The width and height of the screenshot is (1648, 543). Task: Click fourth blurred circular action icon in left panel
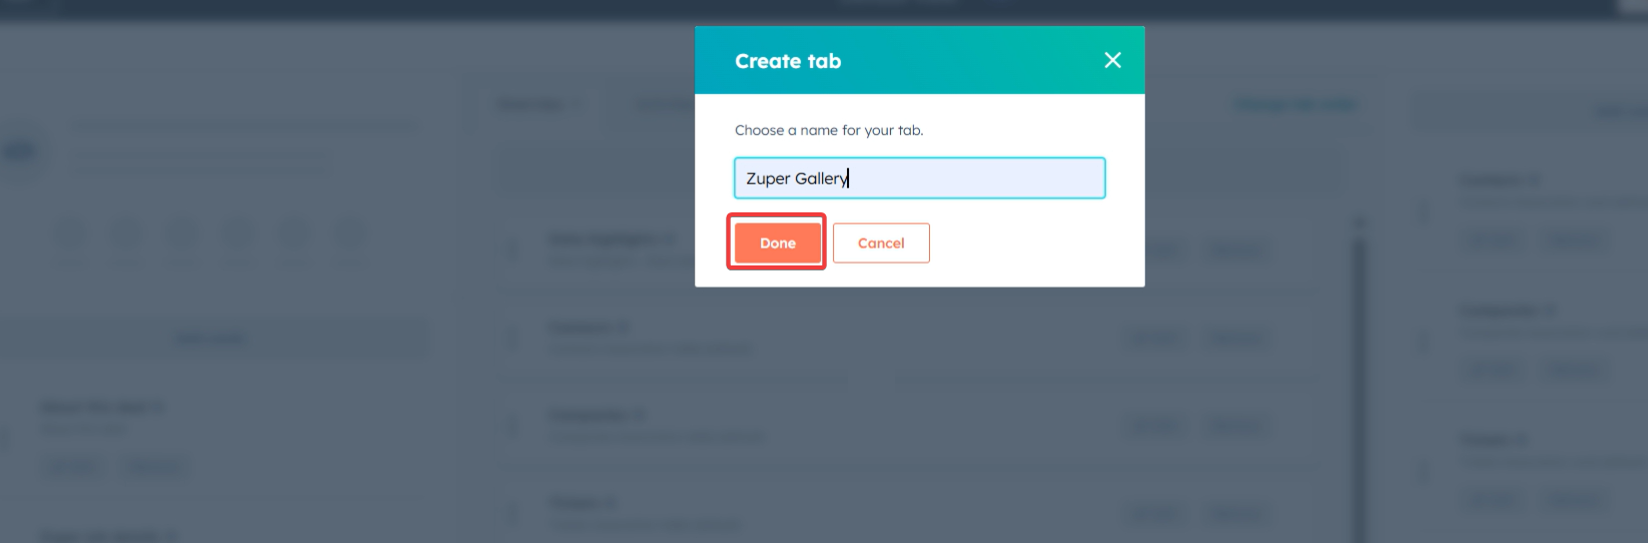[x=238, y=235]
